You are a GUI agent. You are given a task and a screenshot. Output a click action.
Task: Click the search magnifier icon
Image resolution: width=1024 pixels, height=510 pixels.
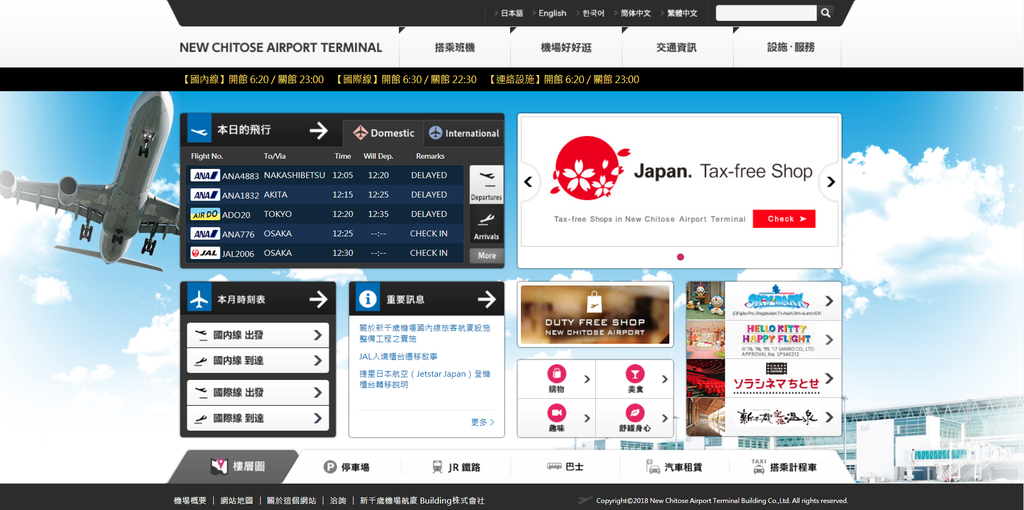[x=825, y=12]
